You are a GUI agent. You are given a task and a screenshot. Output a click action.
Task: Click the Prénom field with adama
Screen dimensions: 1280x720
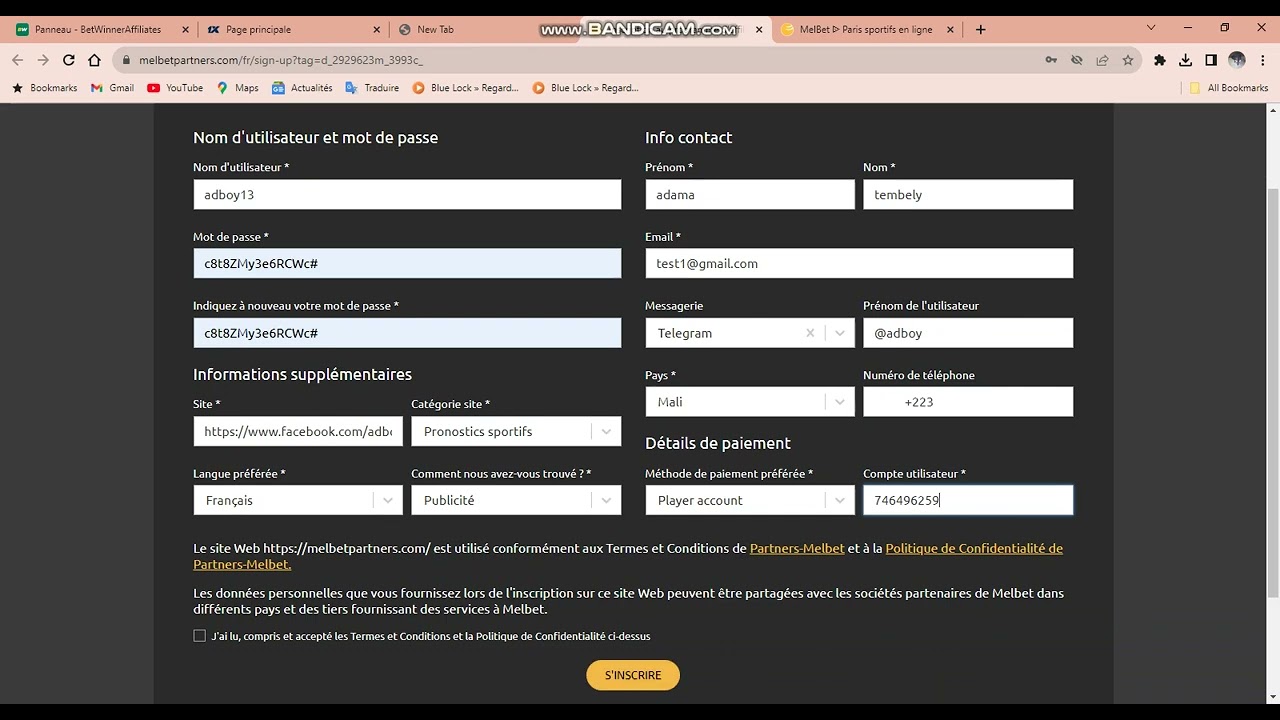[x=750, y=194]
